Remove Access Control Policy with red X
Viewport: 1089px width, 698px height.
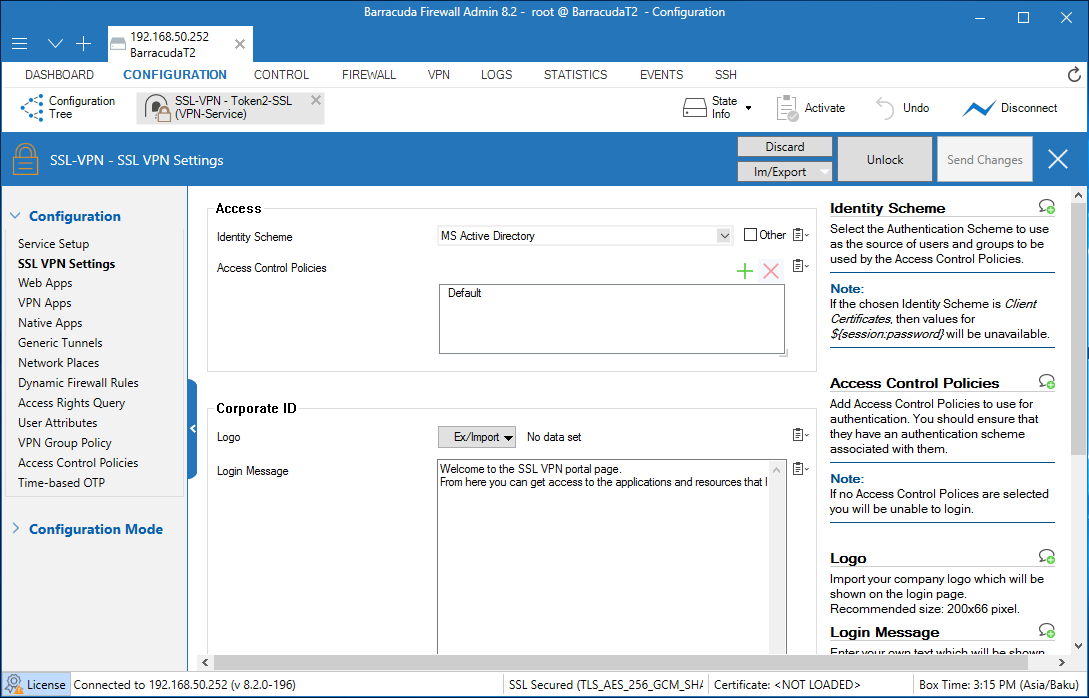pos(771,271)
